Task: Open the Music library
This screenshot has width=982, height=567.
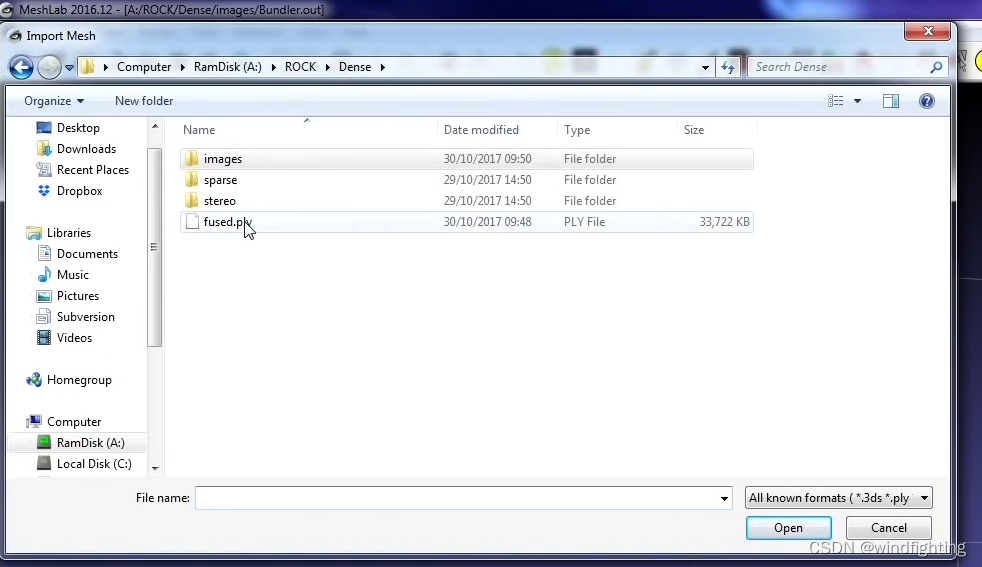Action: pyautogui.click(x=73, y=275)
